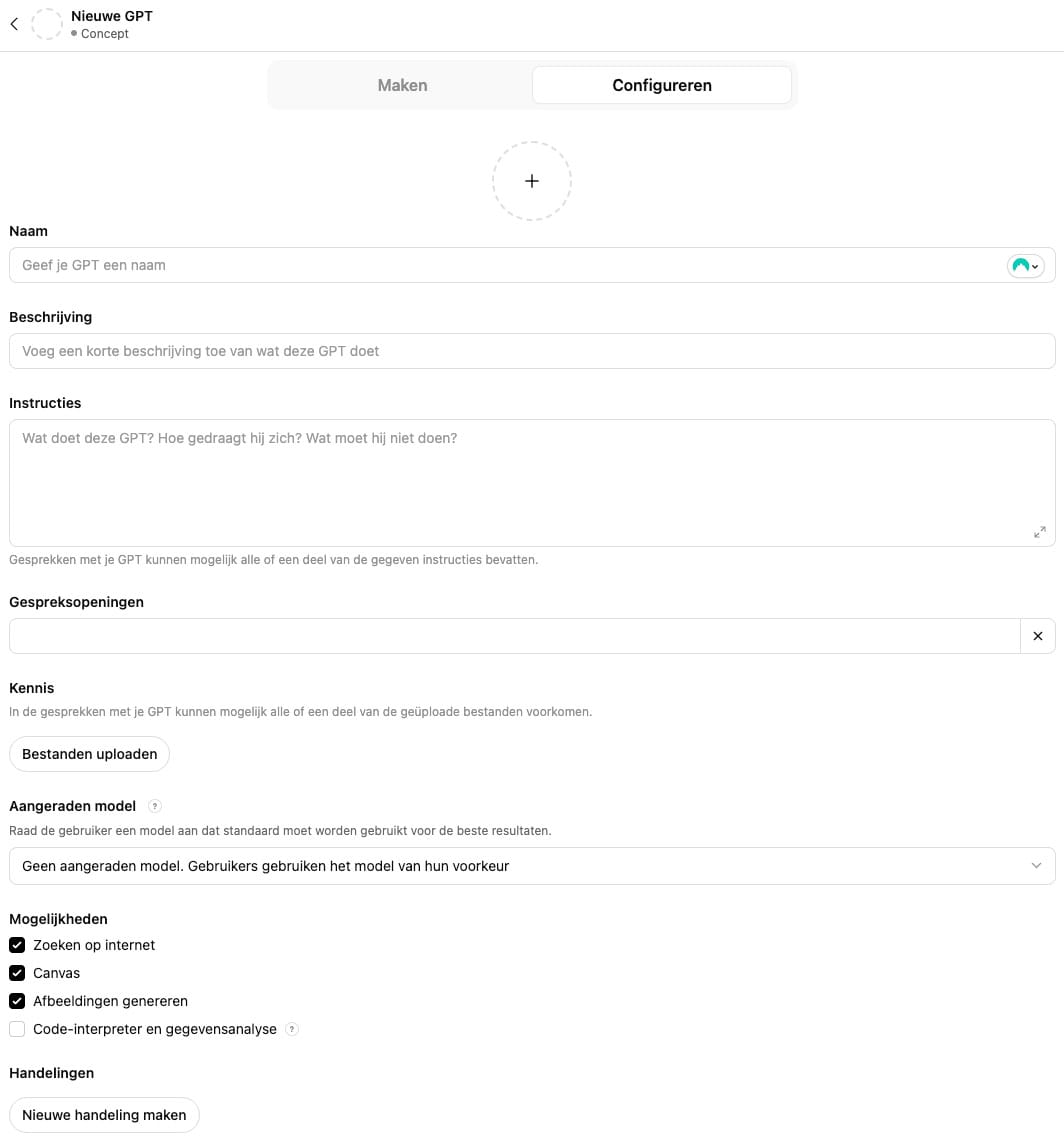The height and width of the screenshot is (1142, 1064).
Task: Uncheck Zoeken op internet checkbox
Action: click(17, 945)
